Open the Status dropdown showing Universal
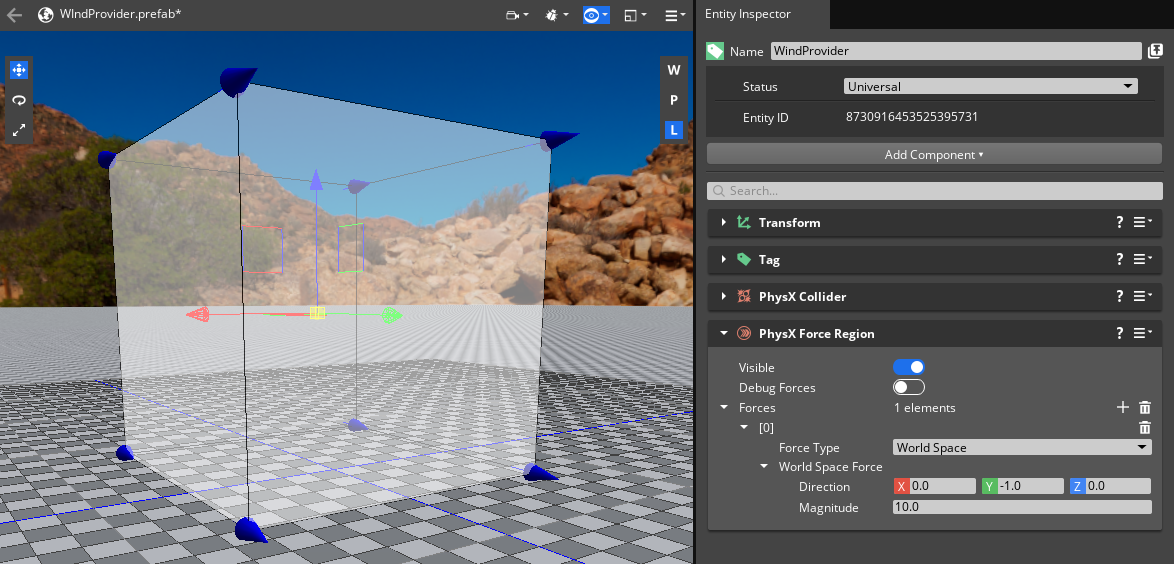 (x=990, y=87)
